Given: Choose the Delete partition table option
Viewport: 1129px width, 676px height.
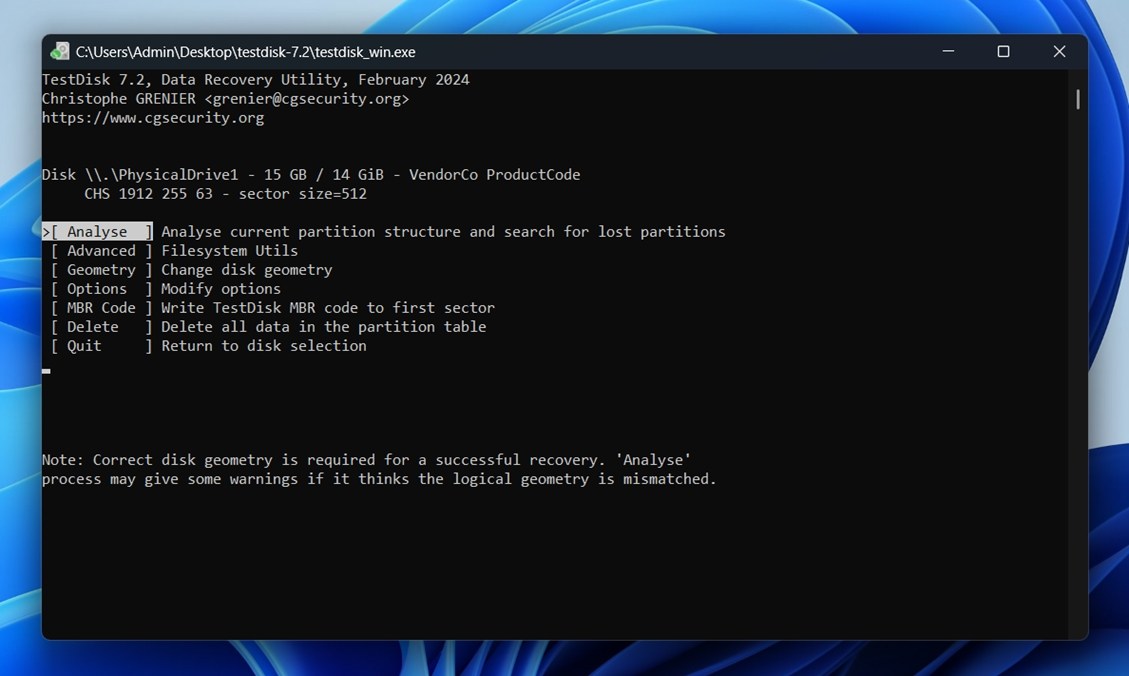Looking at the screenshot, I should coord(93,327).
